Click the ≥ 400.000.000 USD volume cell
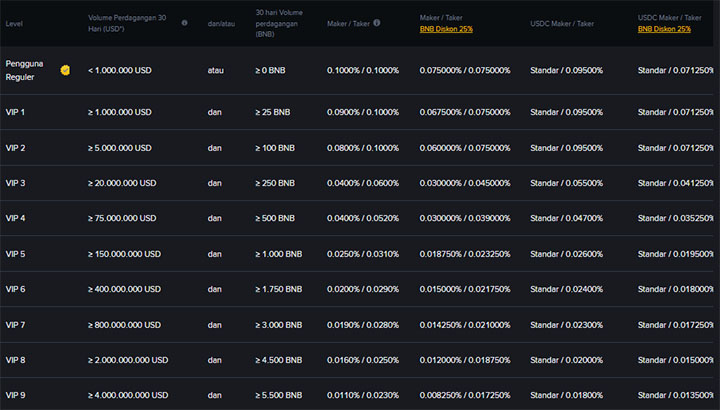This screenshot has height=410, width=720. point(124,289)
